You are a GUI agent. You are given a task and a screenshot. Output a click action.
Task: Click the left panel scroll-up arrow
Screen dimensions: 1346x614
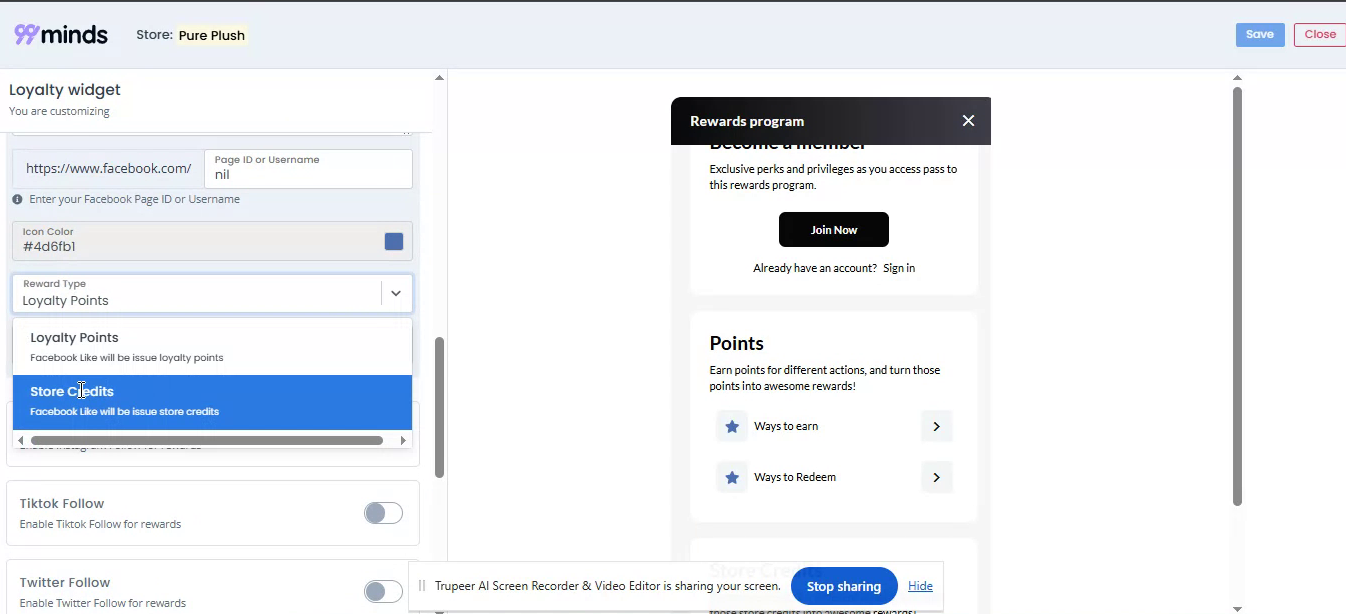[440, 77]
